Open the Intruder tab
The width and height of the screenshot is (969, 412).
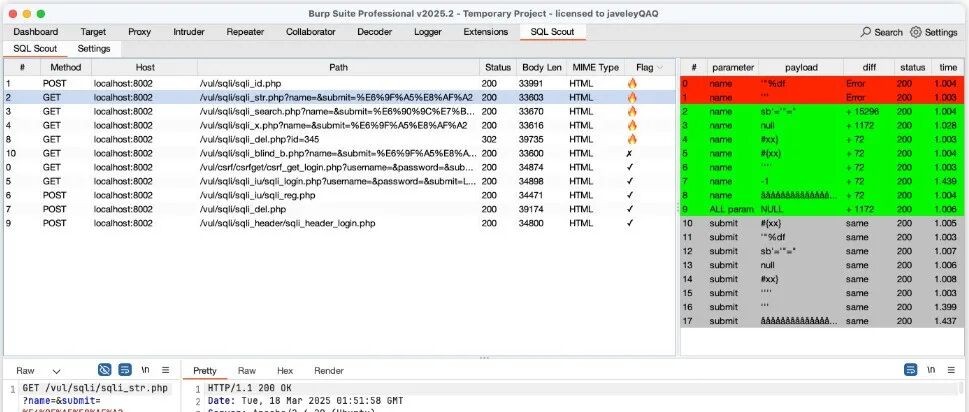click(189, 32)
